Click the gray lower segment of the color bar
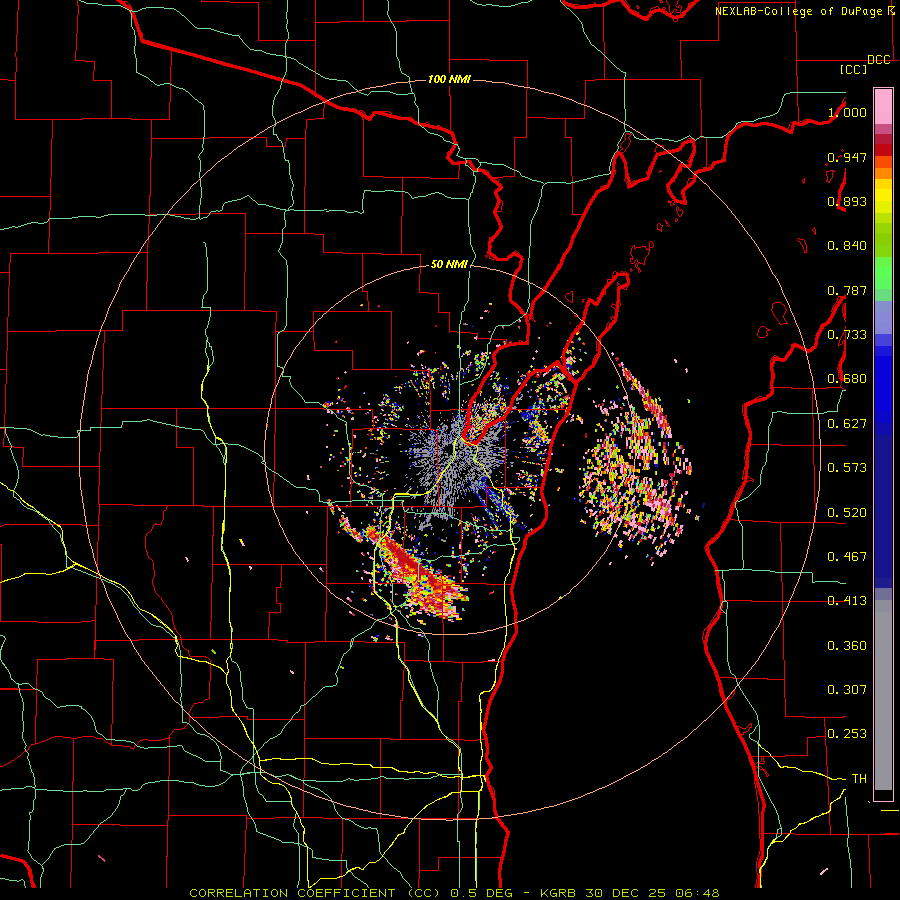This screenshot has width=900, height=900. click(883, 695)
